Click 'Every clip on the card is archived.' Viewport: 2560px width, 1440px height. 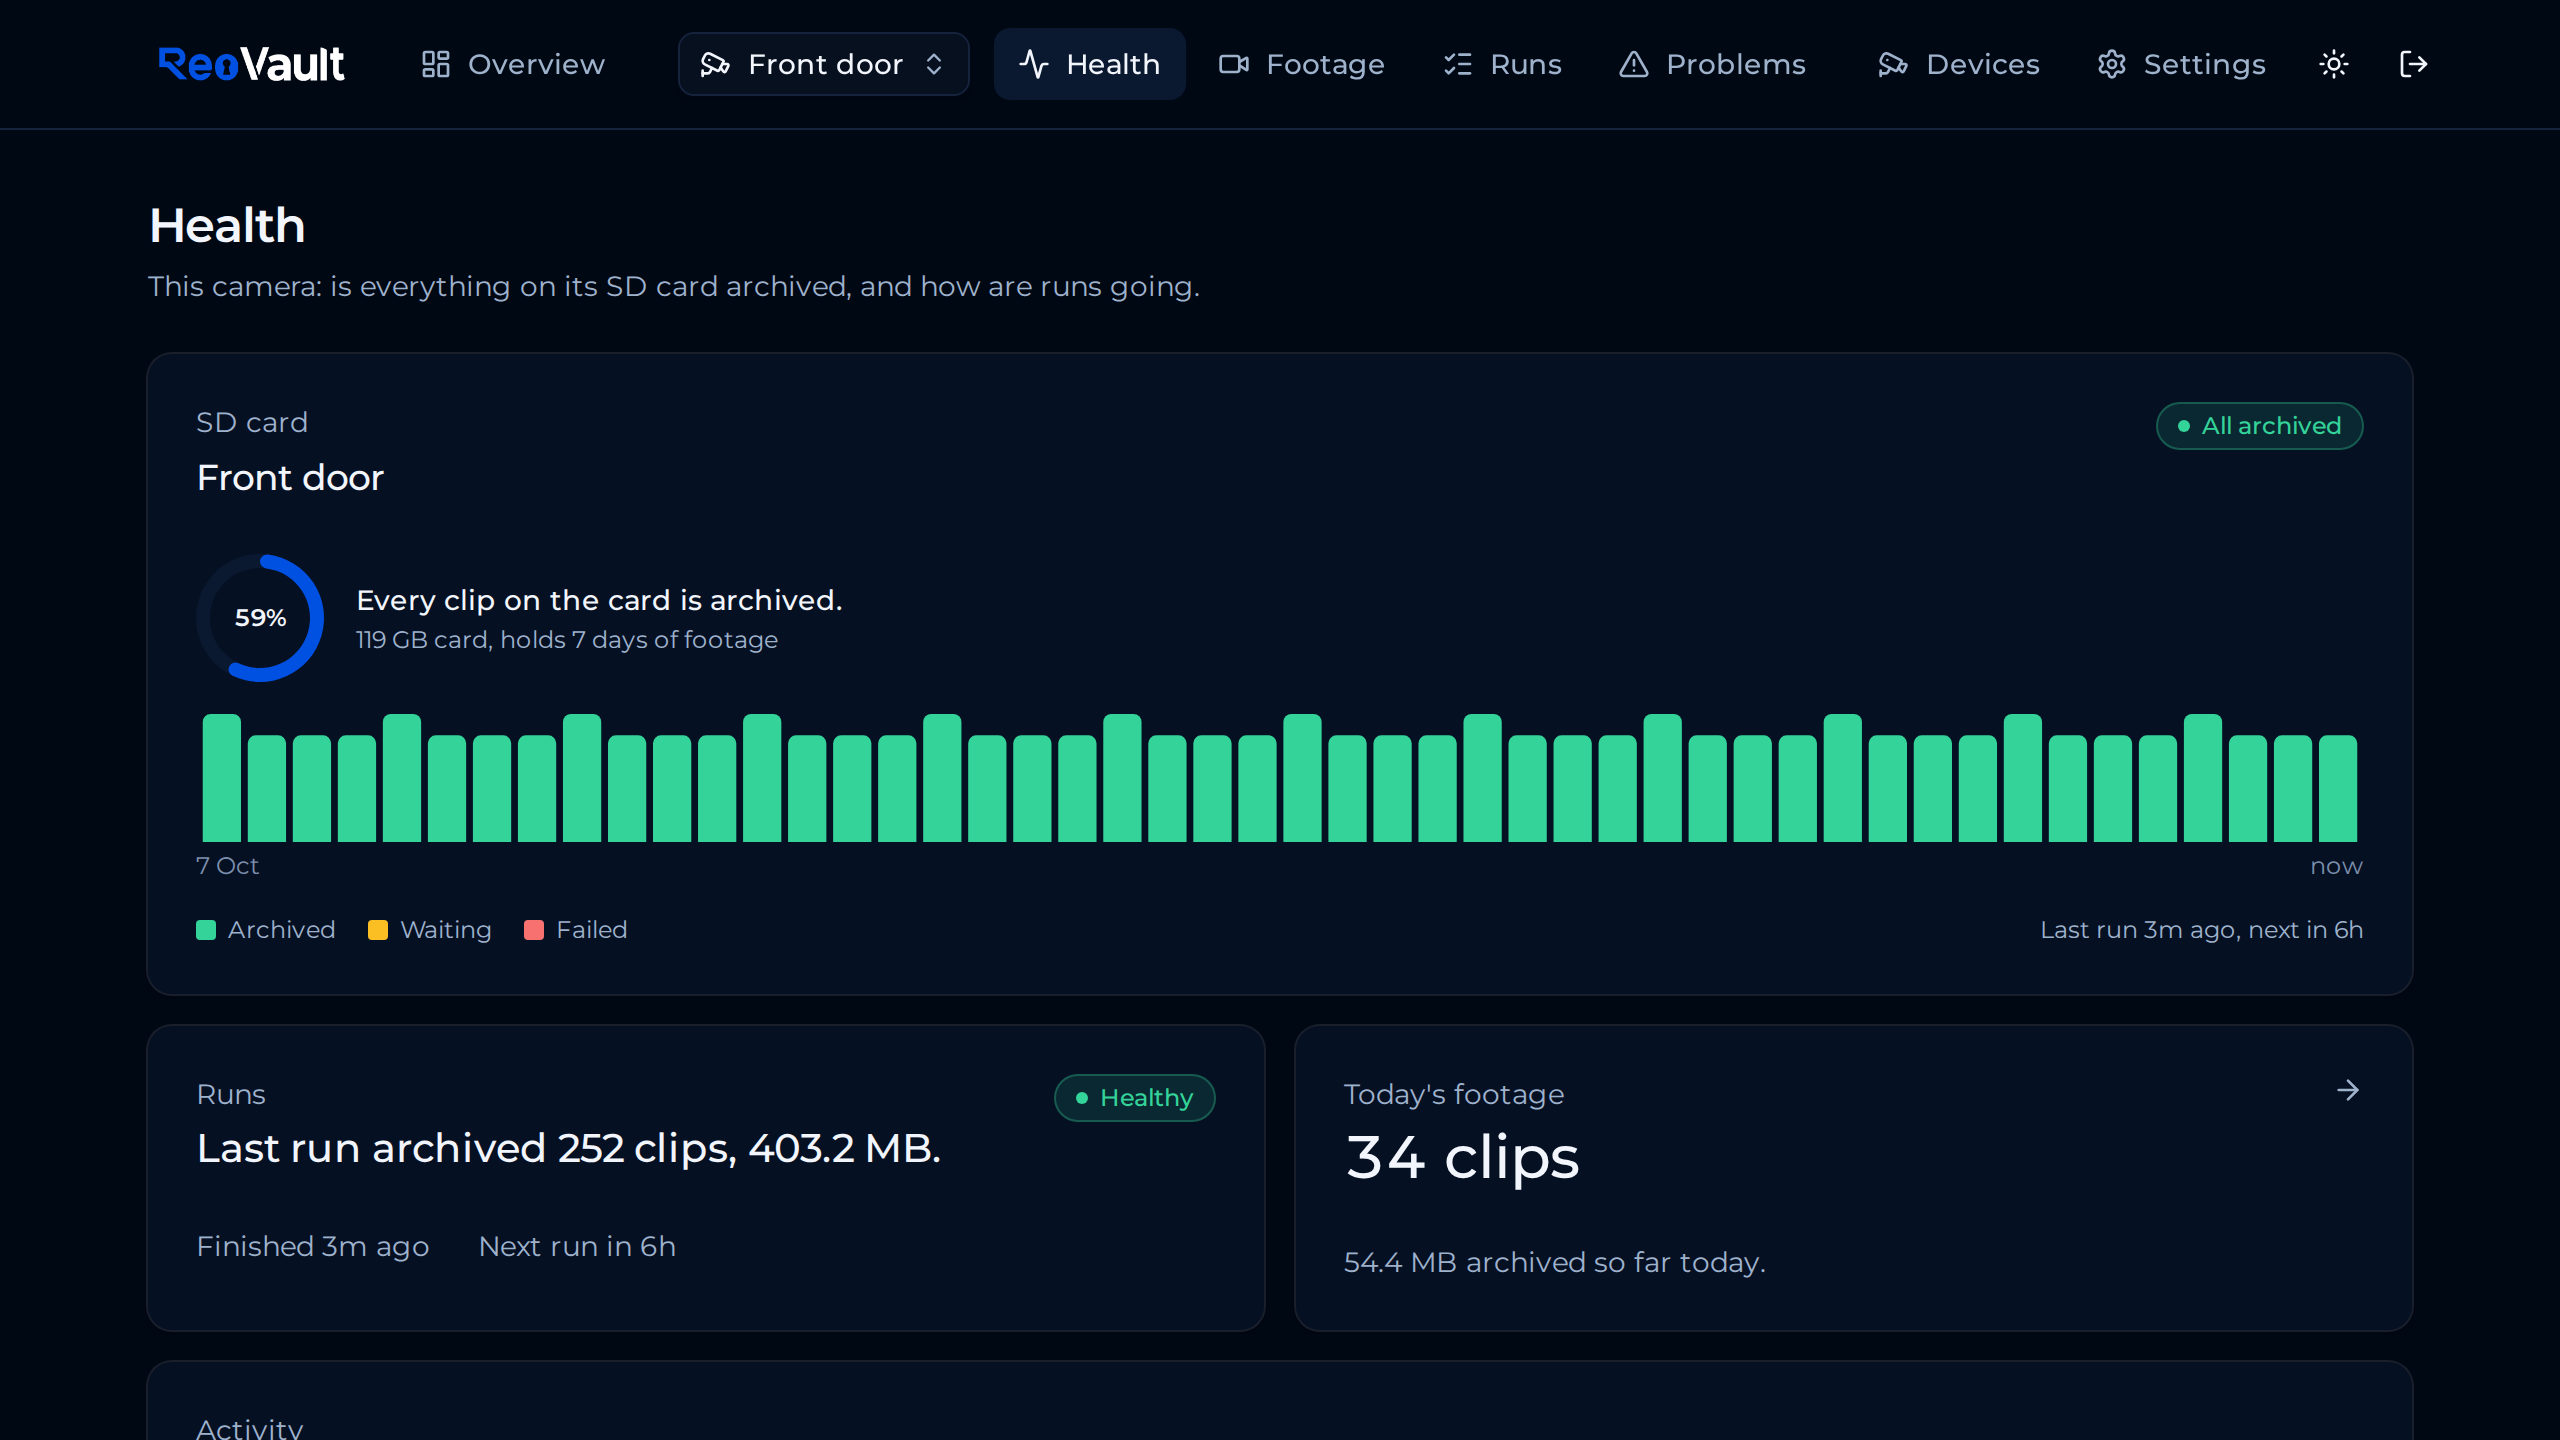coord(599,600)
